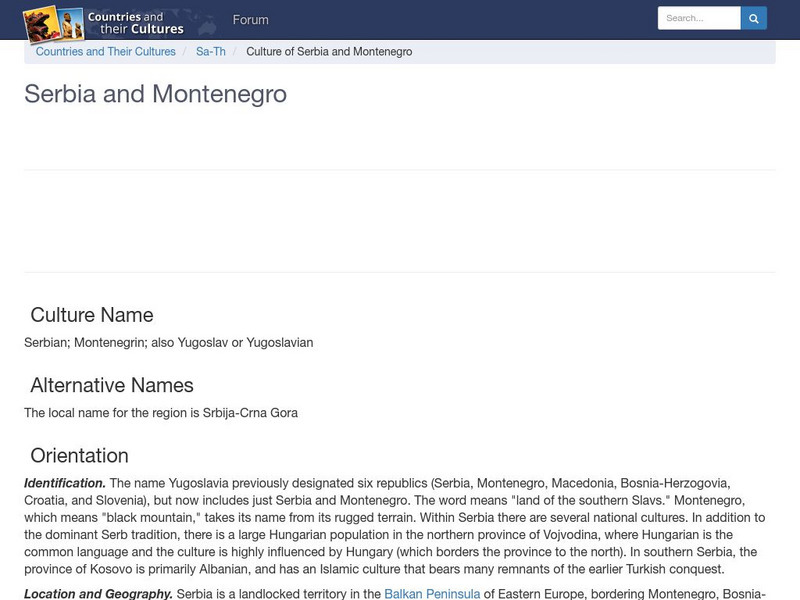Click the magnifying glass search button
This screenshot has width=800, height=600.
[753, 18]
